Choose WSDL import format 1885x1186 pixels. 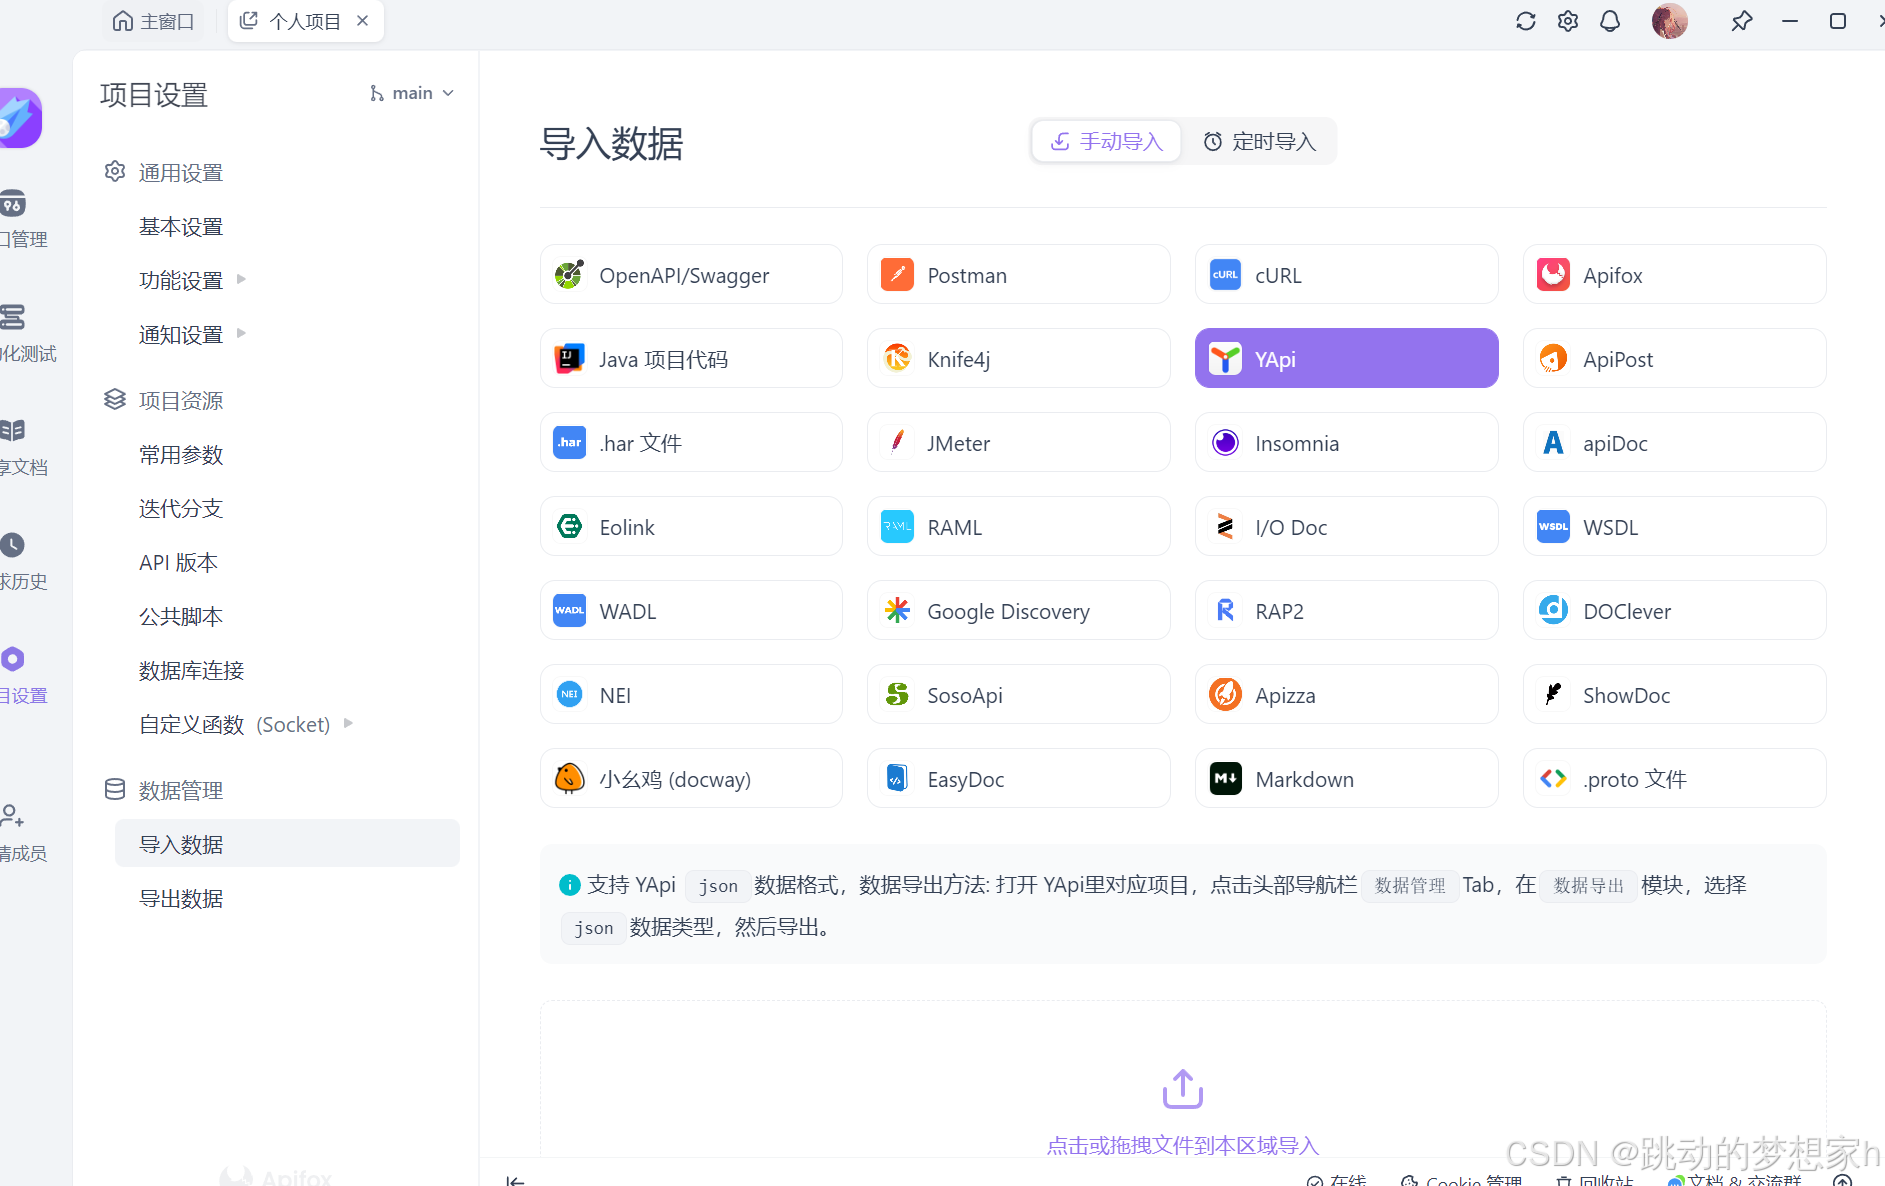tap(1675, 527)
